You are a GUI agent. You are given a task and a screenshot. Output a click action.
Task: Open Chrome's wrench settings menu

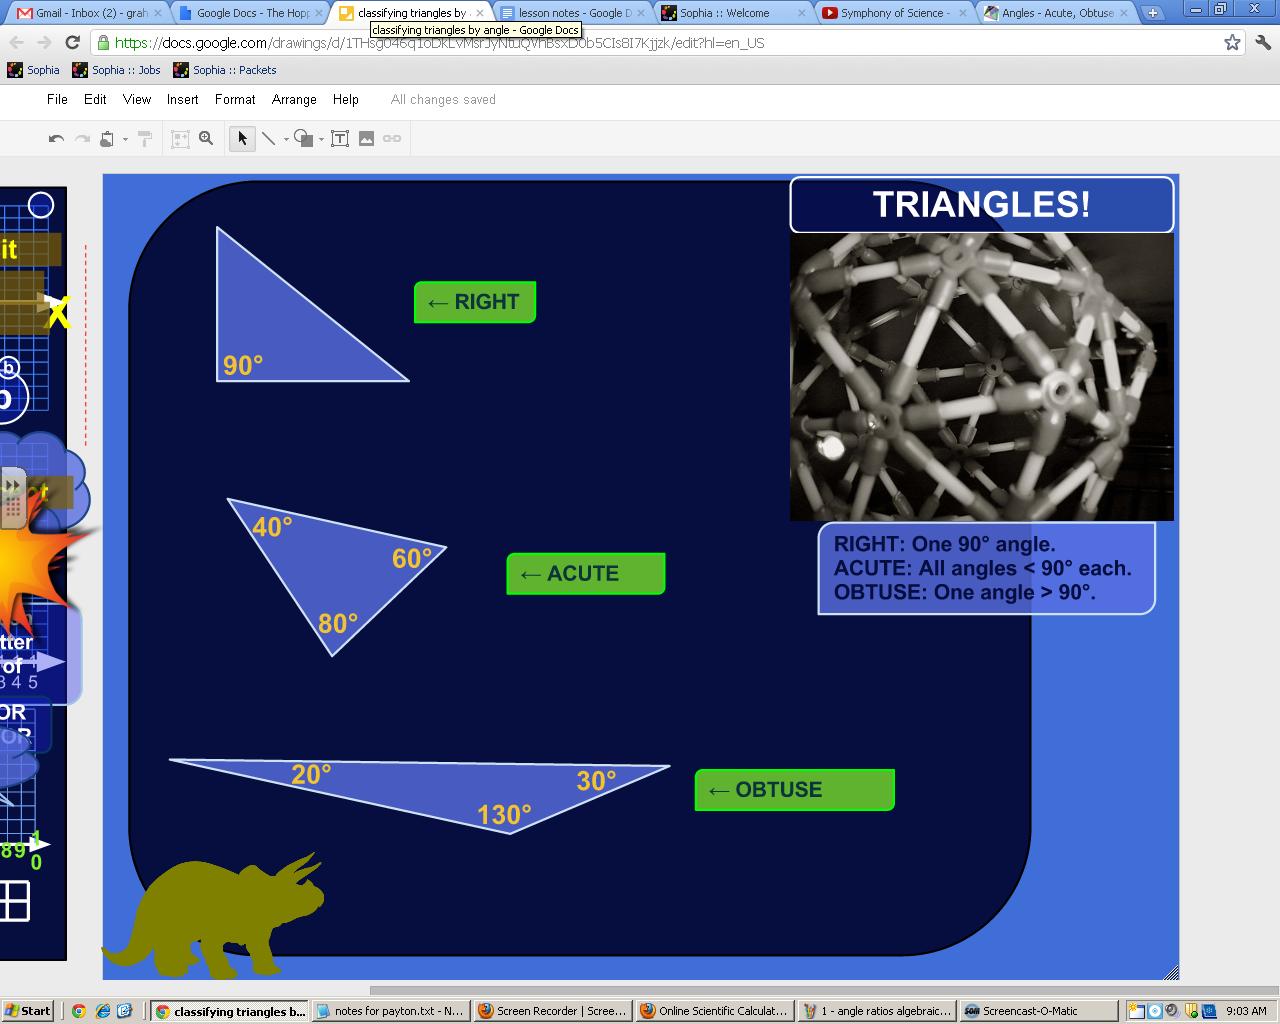coord(1262,43)
